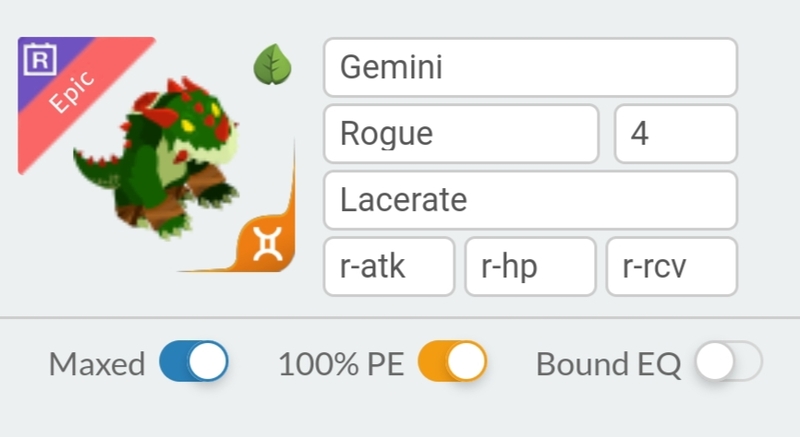Click the Bound EQ label text
Screen dimensions: 800x437
coord(608,364)
